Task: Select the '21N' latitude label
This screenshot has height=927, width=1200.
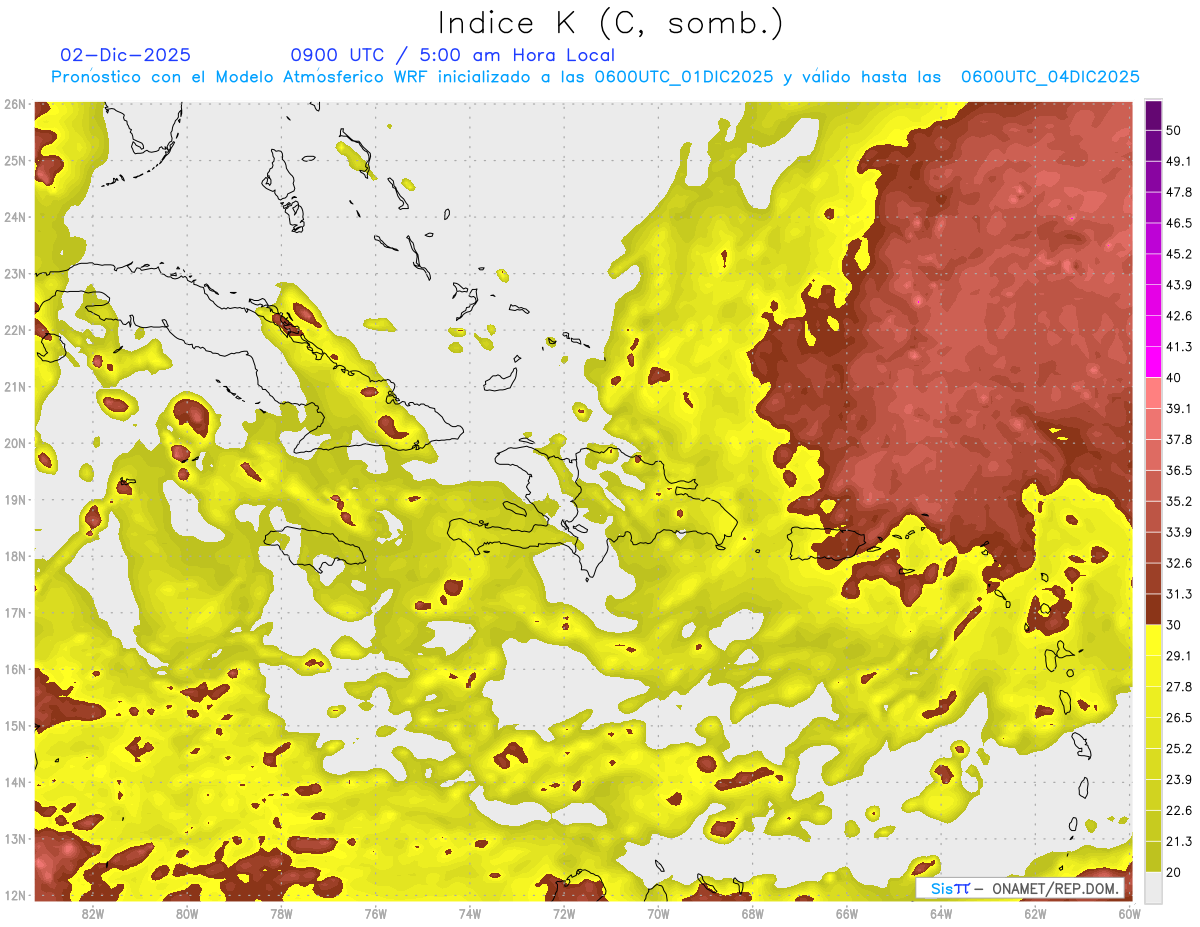Action: tap(15, 386)
